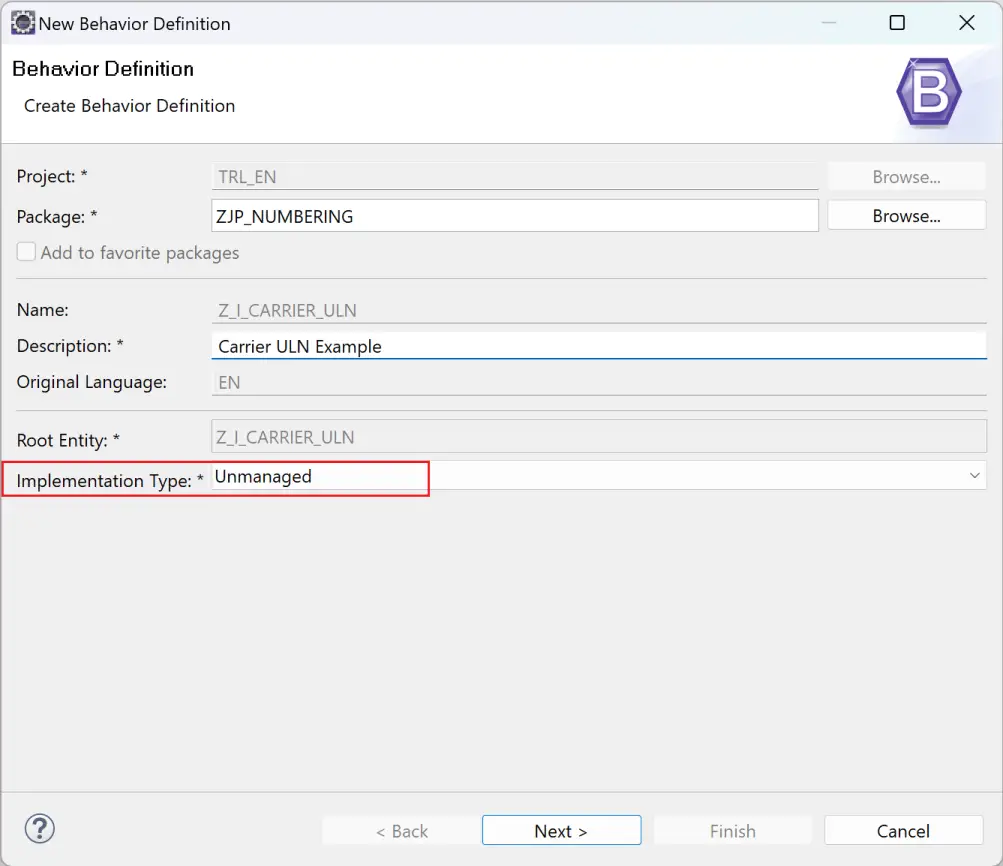The image size is (1003, 866).
Task: Click the Eclipse window icon in title bar
Action: (x=22, y=23)
